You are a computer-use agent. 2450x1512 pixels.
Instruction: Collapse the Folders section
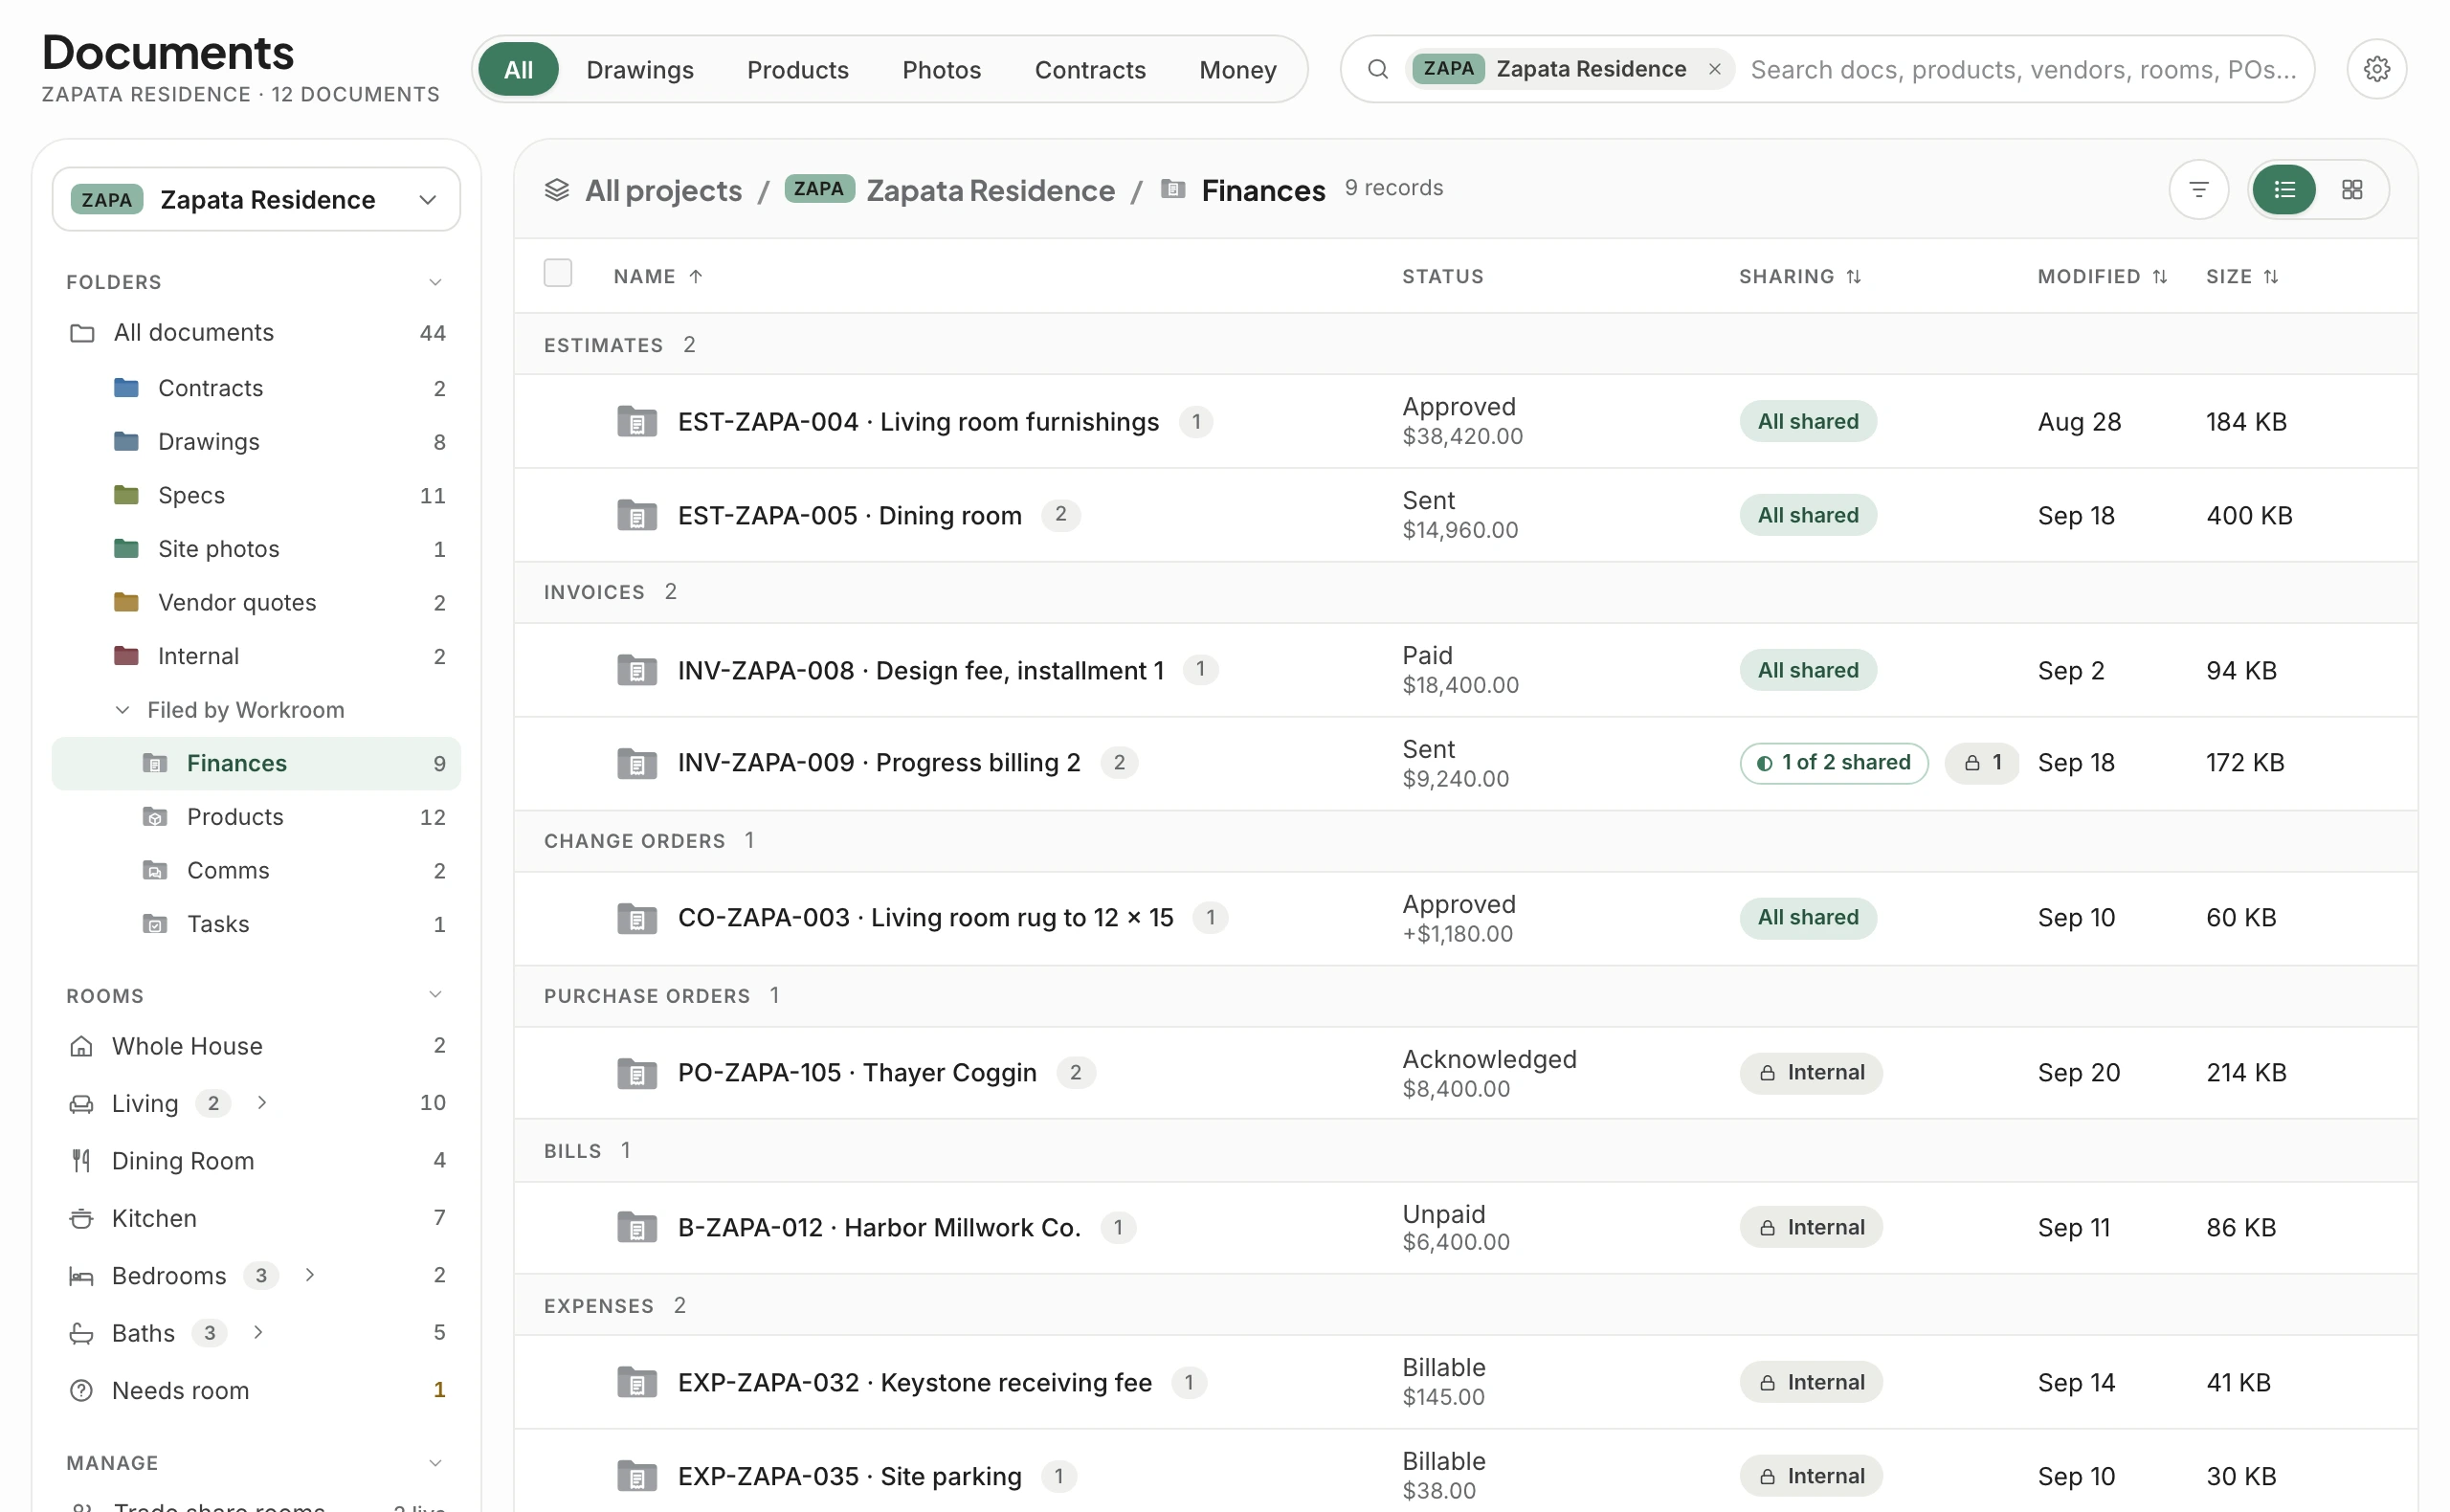(x=435, y=282)
